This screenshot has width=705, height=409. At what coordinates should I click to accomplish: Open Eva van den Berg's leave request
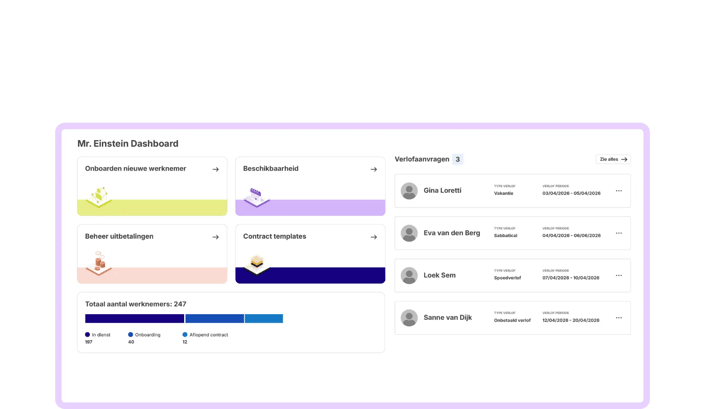click(x=513, y=233)
